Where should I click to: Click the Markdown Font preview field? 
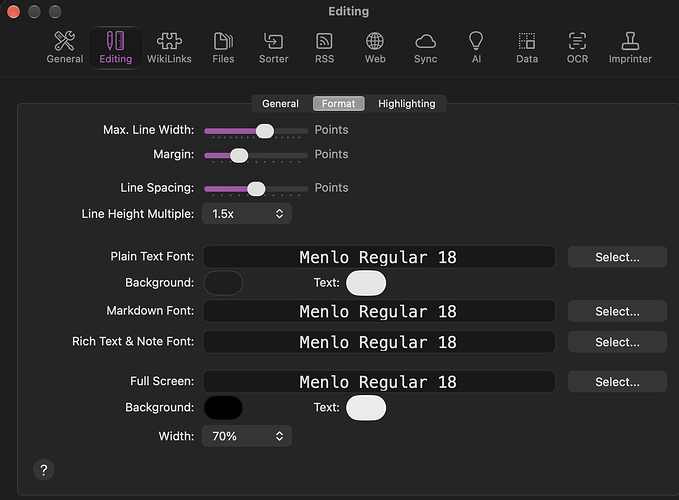tap(379, 311)
